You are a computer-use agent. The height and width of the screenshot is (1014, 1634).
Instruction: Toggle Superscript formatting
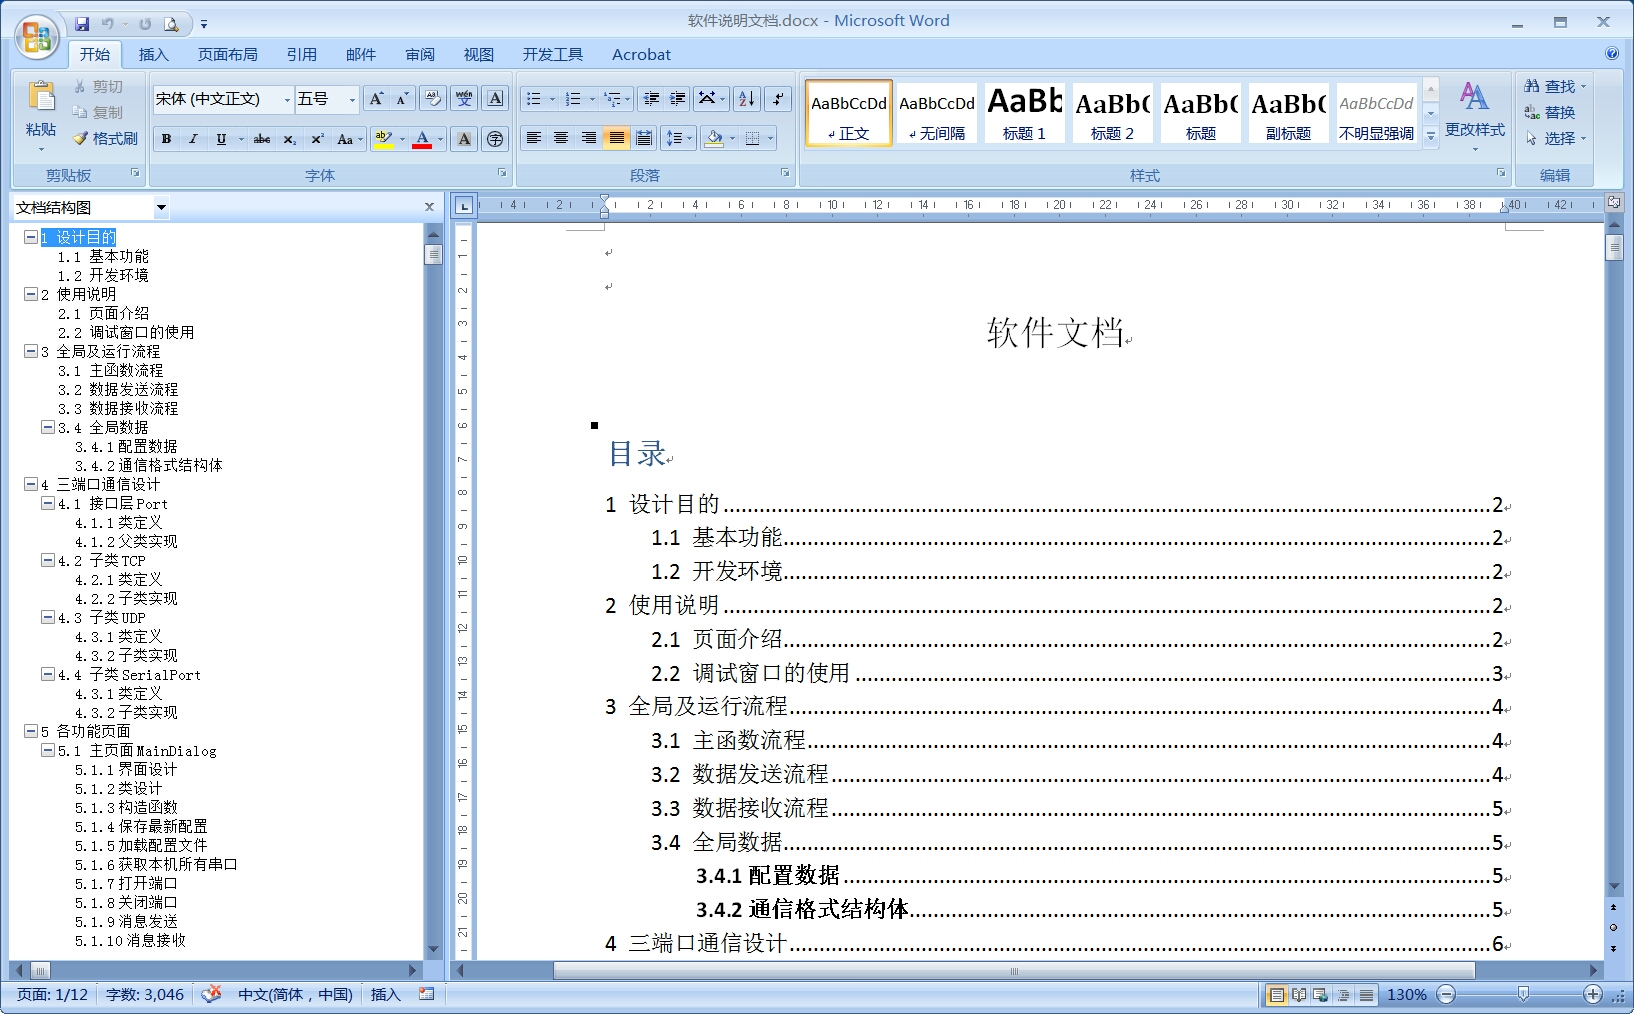(317, 139)
